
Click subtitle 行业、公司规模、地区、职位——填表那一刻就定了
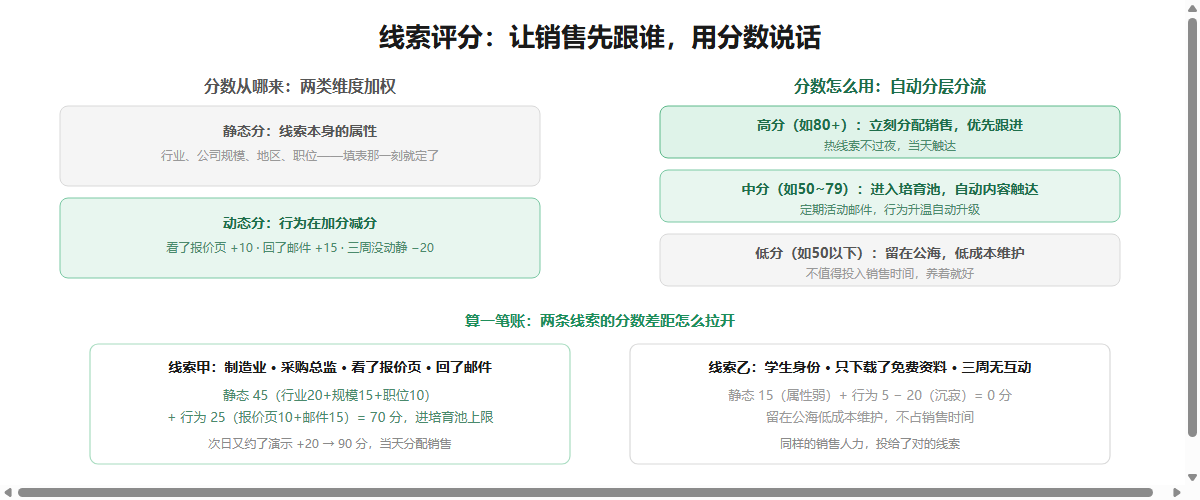tap(300, 155)
